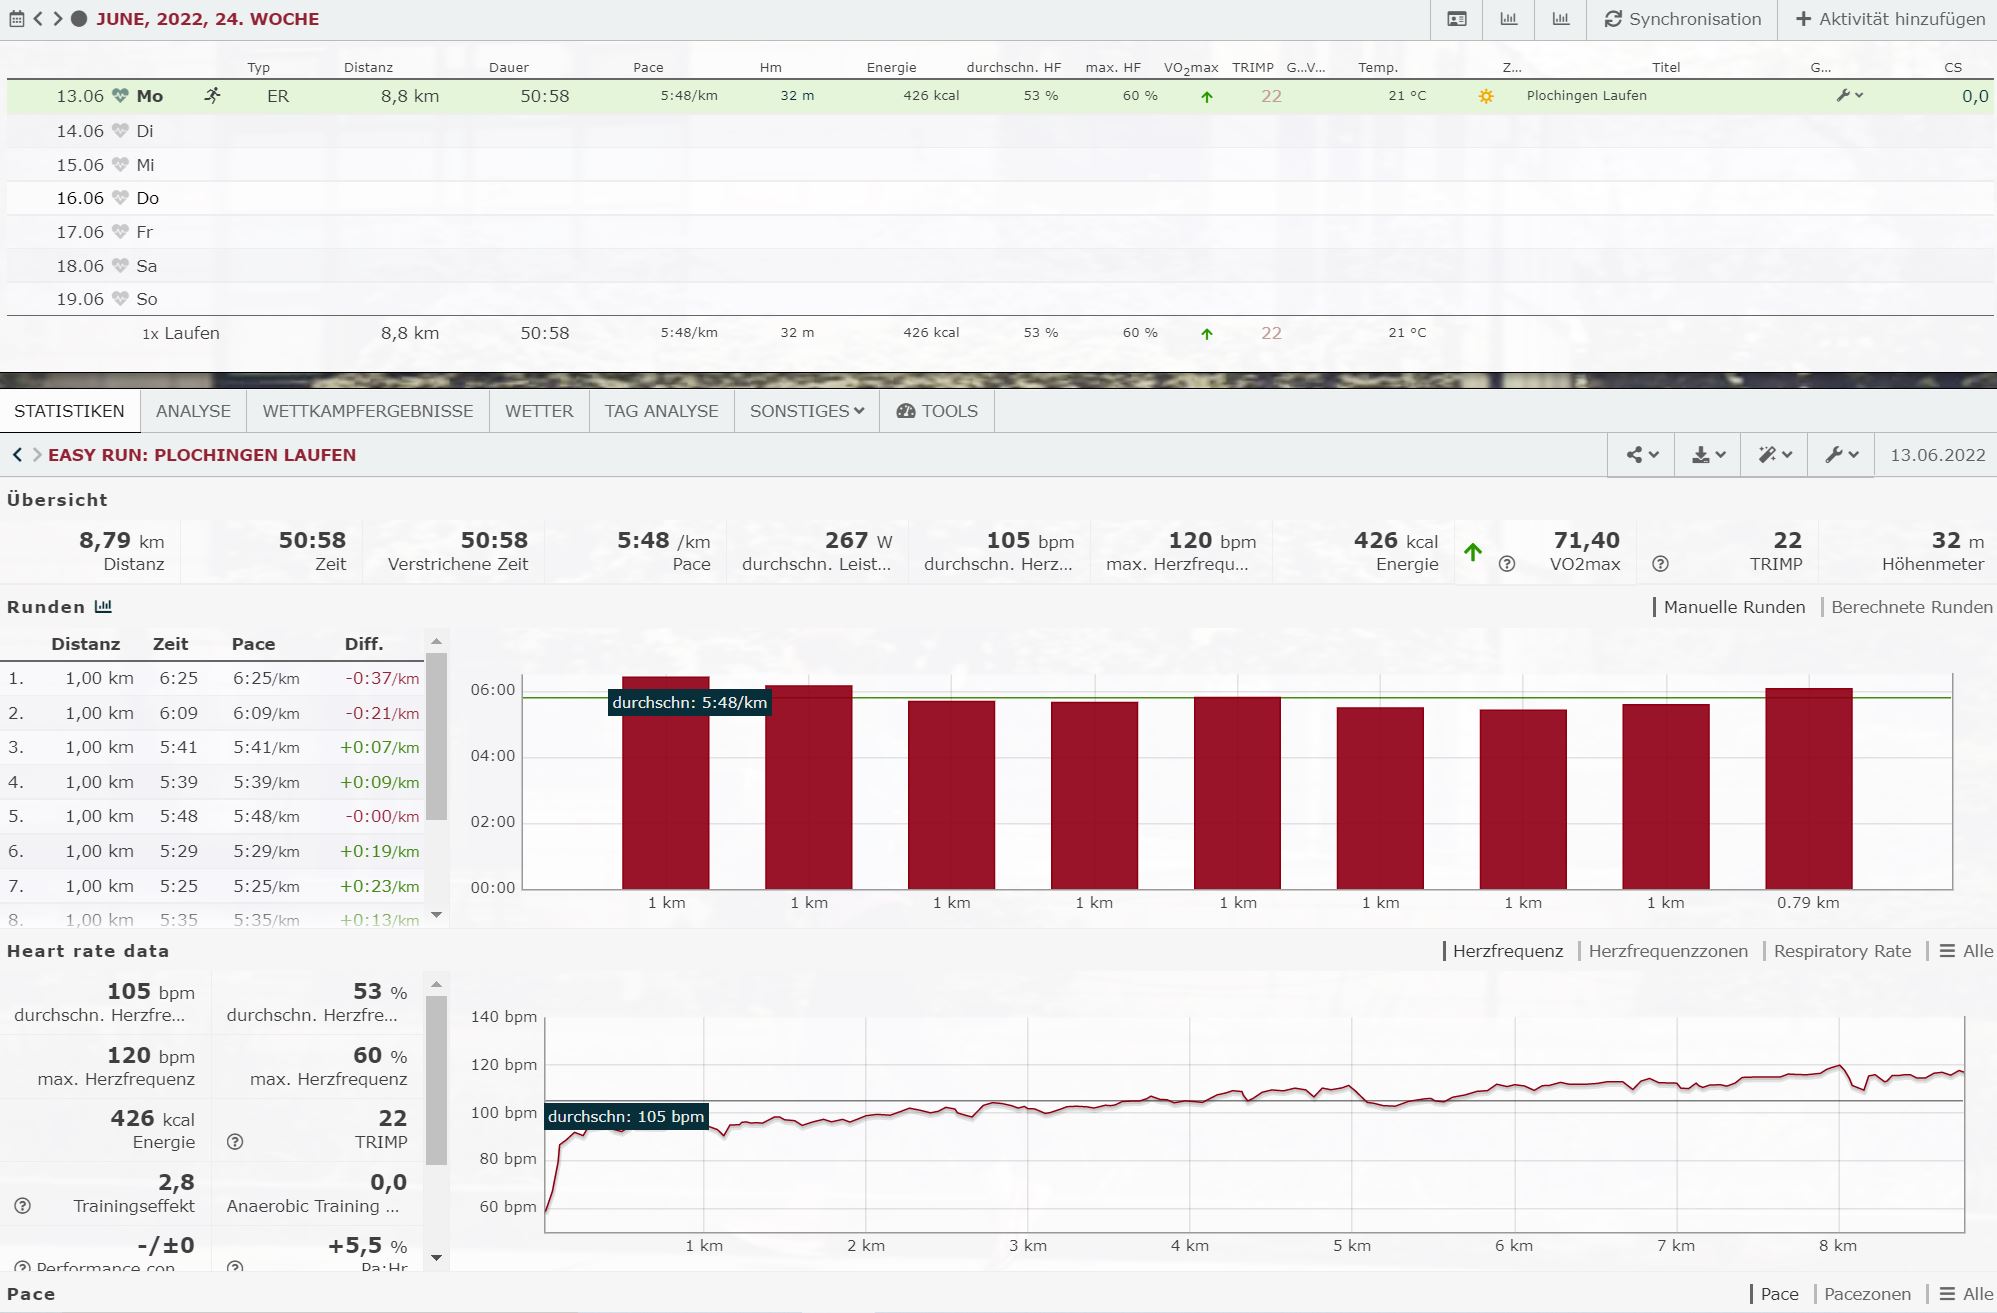Image resolution: width=1997 pixels, height=1313 pixels.
Task: Click the Trainingseffekt help icon
Action: point(22,1206)
